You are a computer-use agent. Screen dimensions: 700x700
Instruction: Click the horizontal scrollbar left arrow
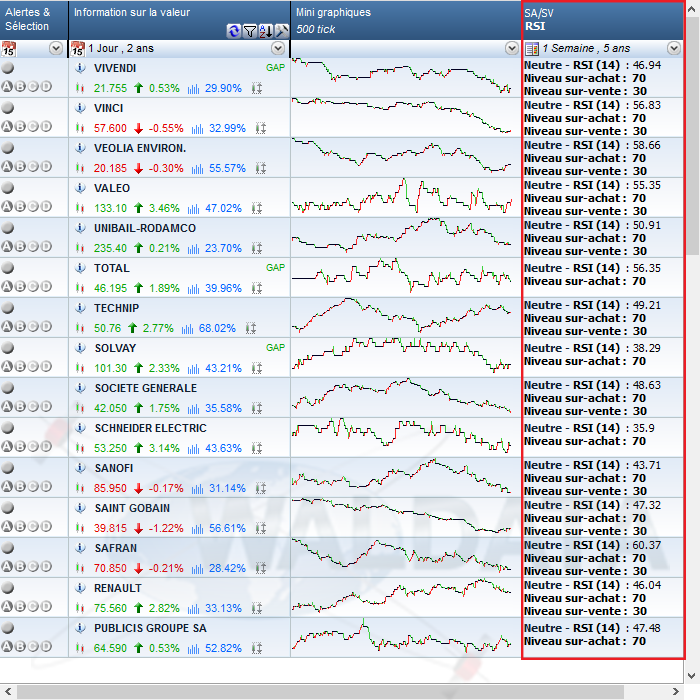coord(8,692)
